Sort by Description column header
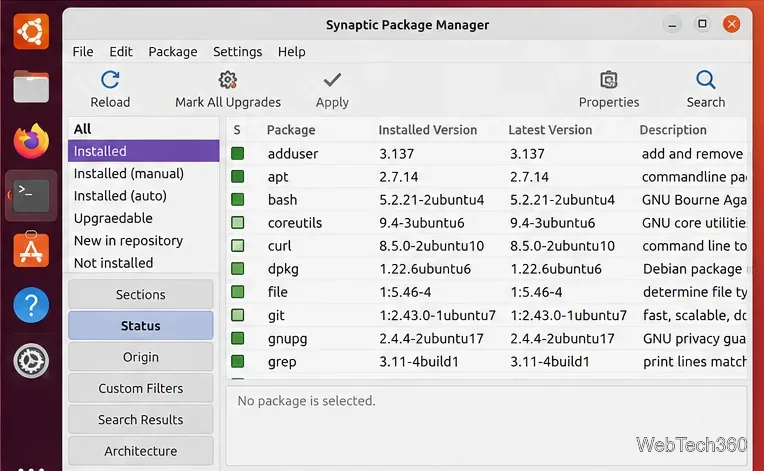 coord(673,130)
